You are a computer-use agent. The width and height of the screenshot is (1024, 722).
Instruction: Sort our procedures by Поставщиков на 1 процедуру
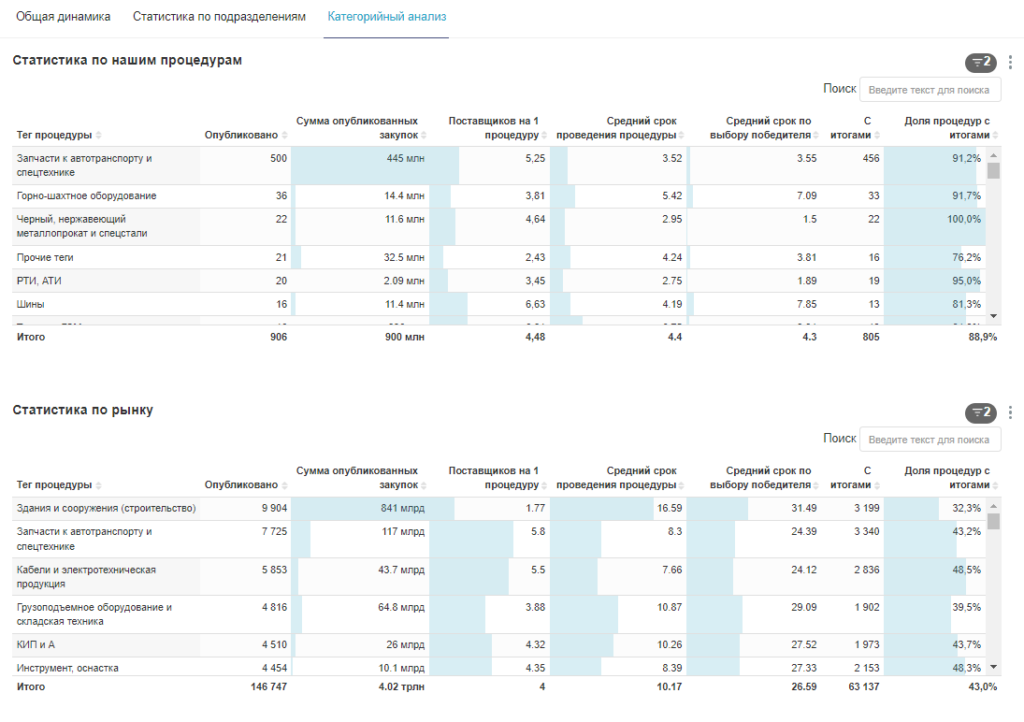544,135
